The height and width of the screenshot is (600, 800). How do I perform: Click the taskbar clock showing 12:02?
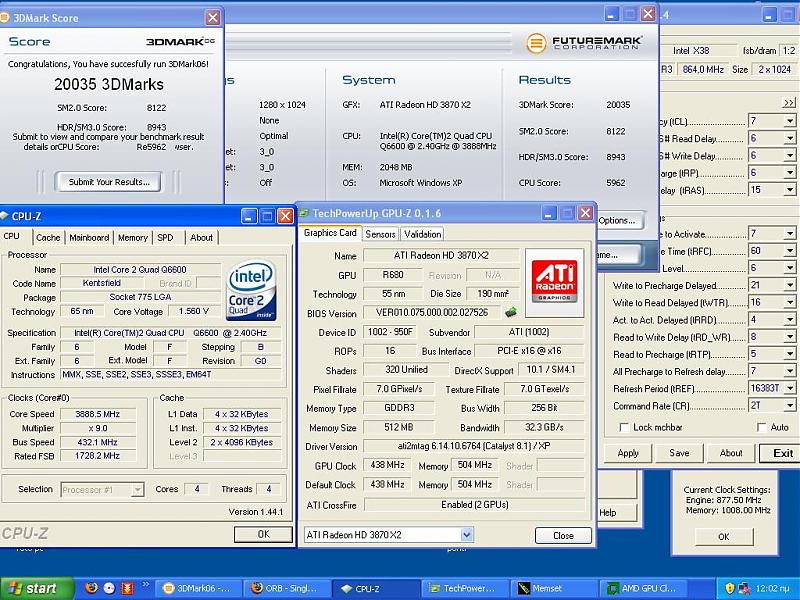pos(771,588)
